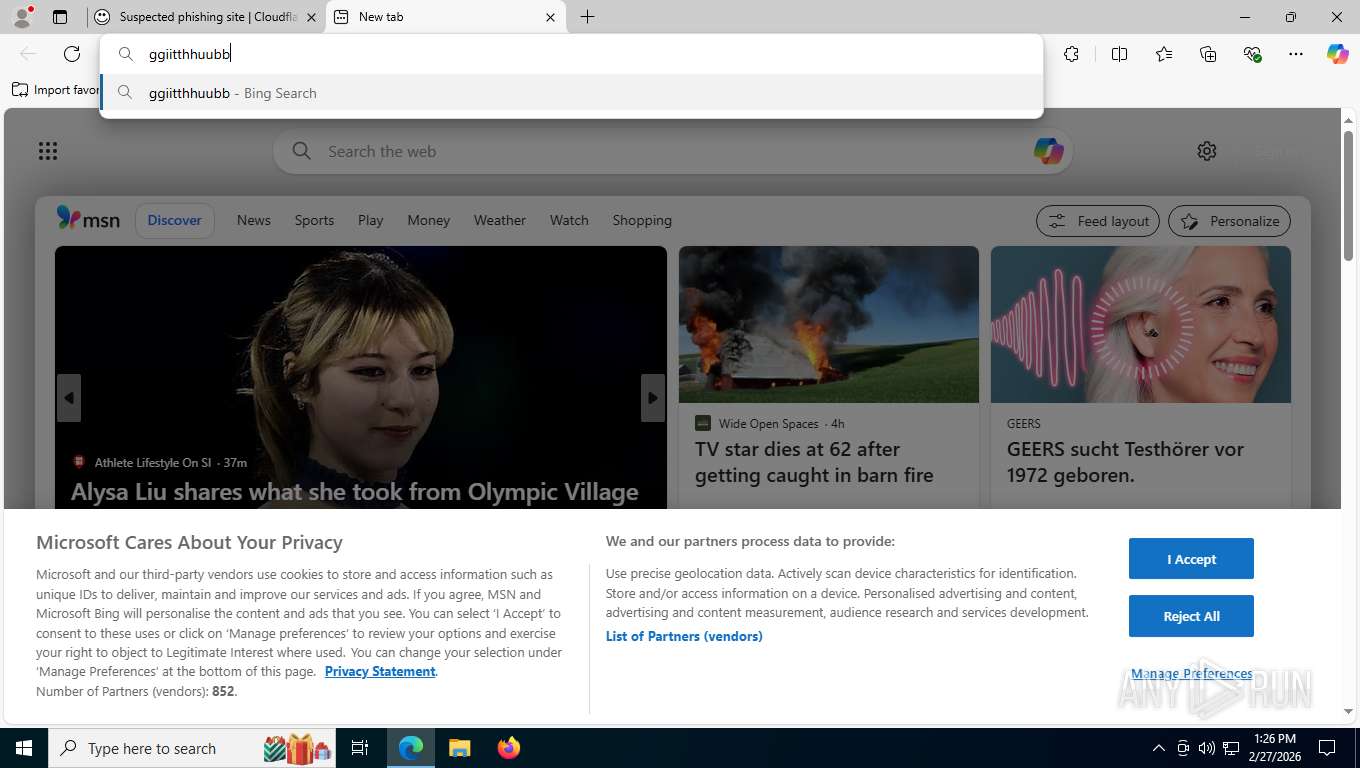Select the ggiitthhuubb Bing Search suggestion

point(571,93)
